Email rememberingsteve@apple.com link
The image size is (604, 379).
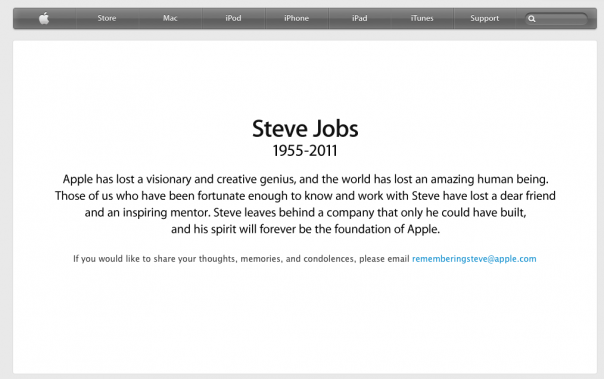[x=474, y=259]
